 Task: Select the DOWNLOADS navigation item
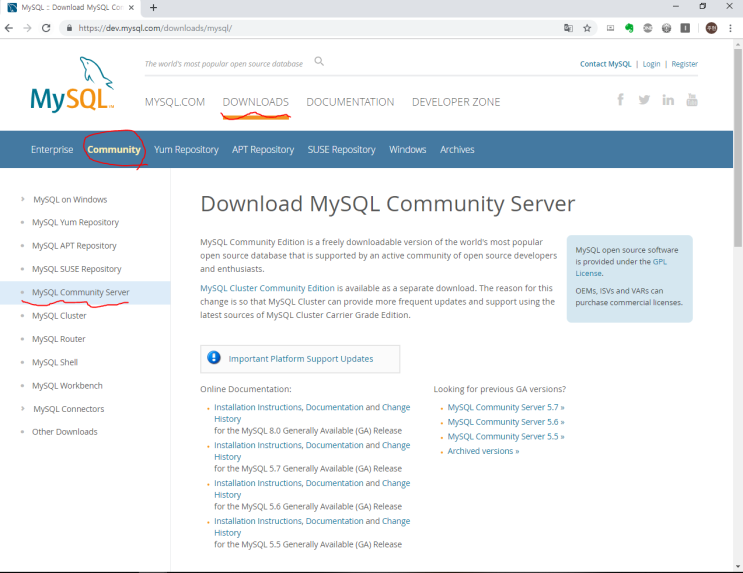coord(255,102)
